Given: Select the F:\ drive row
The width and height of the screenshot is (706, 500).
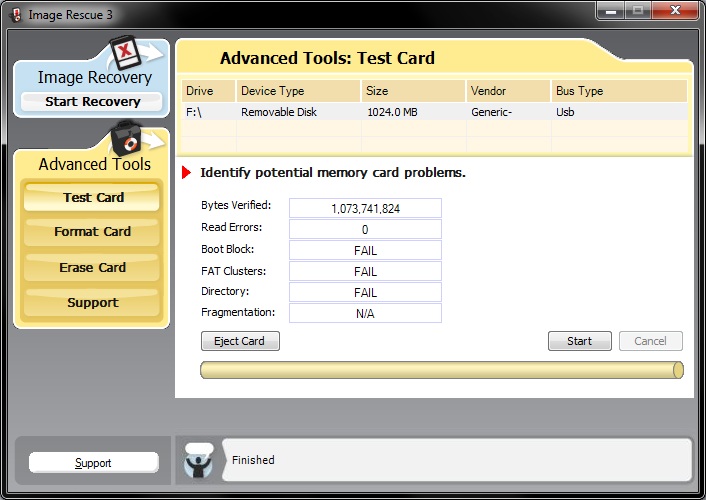Looking at the screenshot, I should pyautogui.click(x=434, y=112).
